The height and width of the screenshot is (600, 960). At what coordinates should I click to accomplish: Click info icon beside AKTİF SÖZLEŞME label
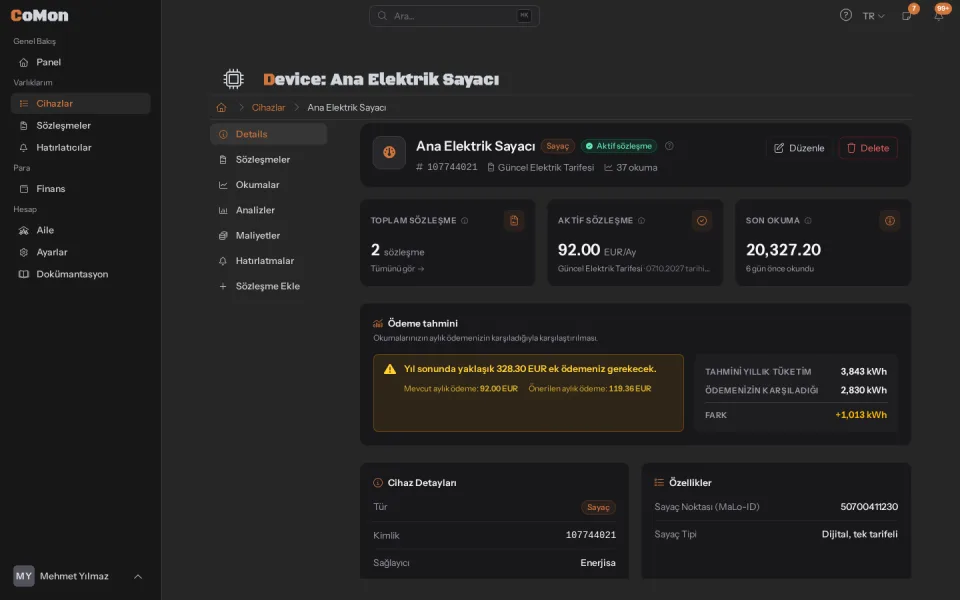642,220
